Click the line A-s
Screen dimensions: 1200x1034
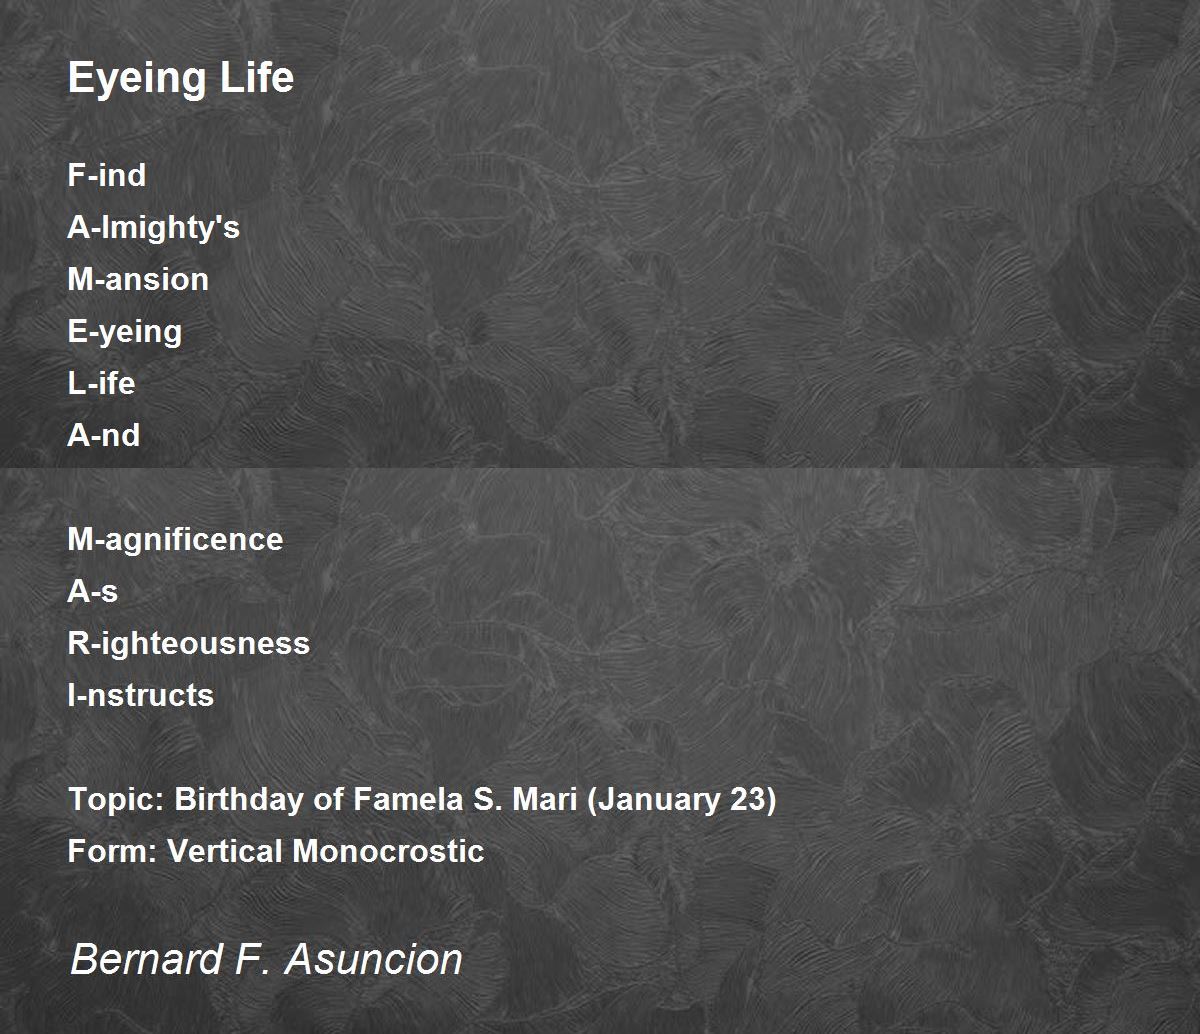click(x=93, y=591)
